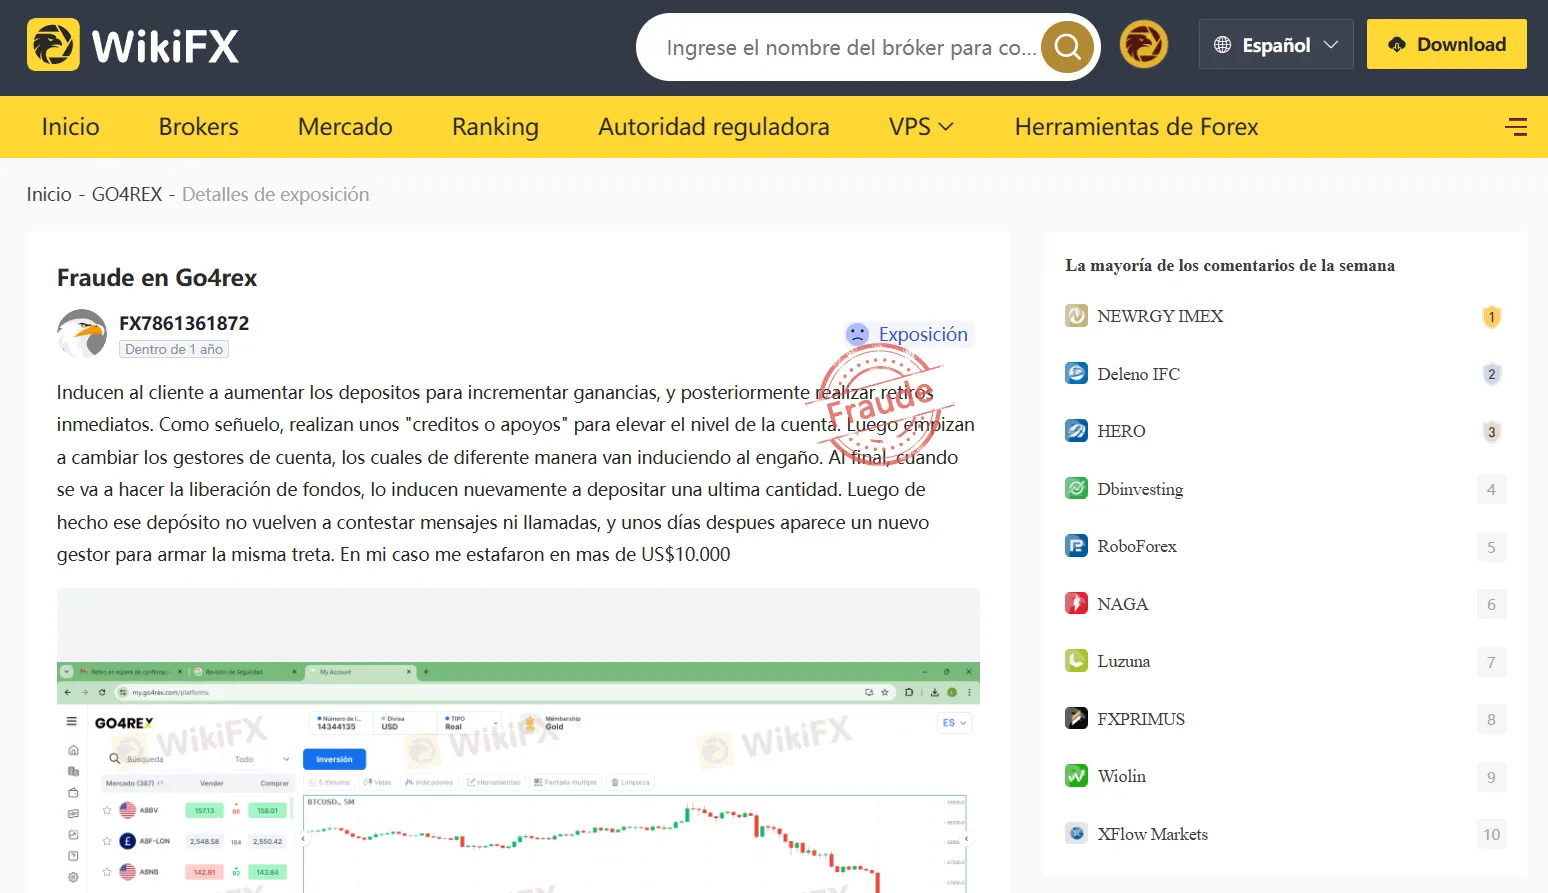
Task: Open Autoridad reguladora menu item
Action: (x=714, y=127)
